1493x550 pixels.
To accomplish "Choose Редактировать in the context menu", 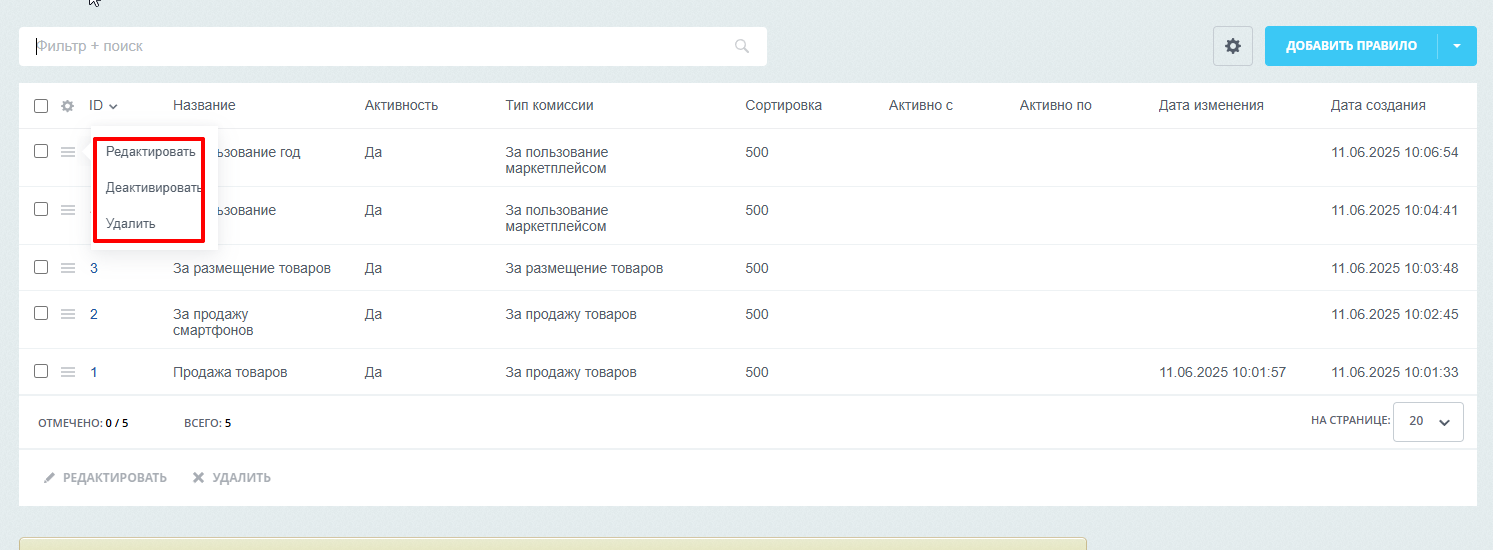I will pos(150,152).
